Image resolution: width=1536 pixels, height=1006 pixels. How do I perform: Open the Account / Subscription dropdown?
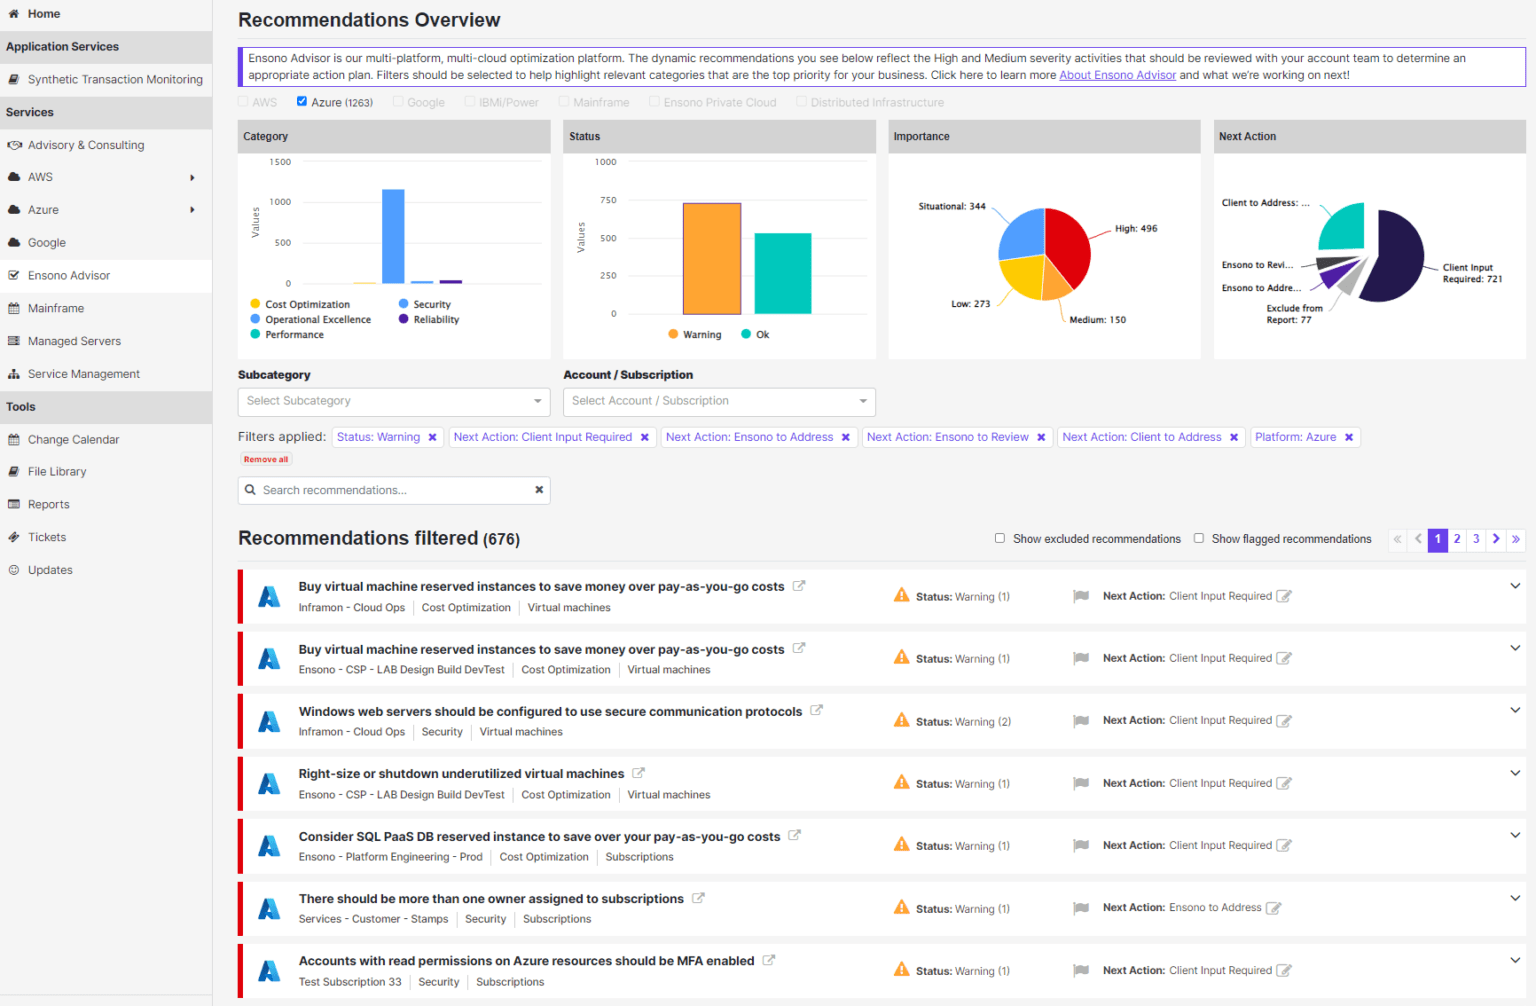pyautogui.click(x=718, y=401)
